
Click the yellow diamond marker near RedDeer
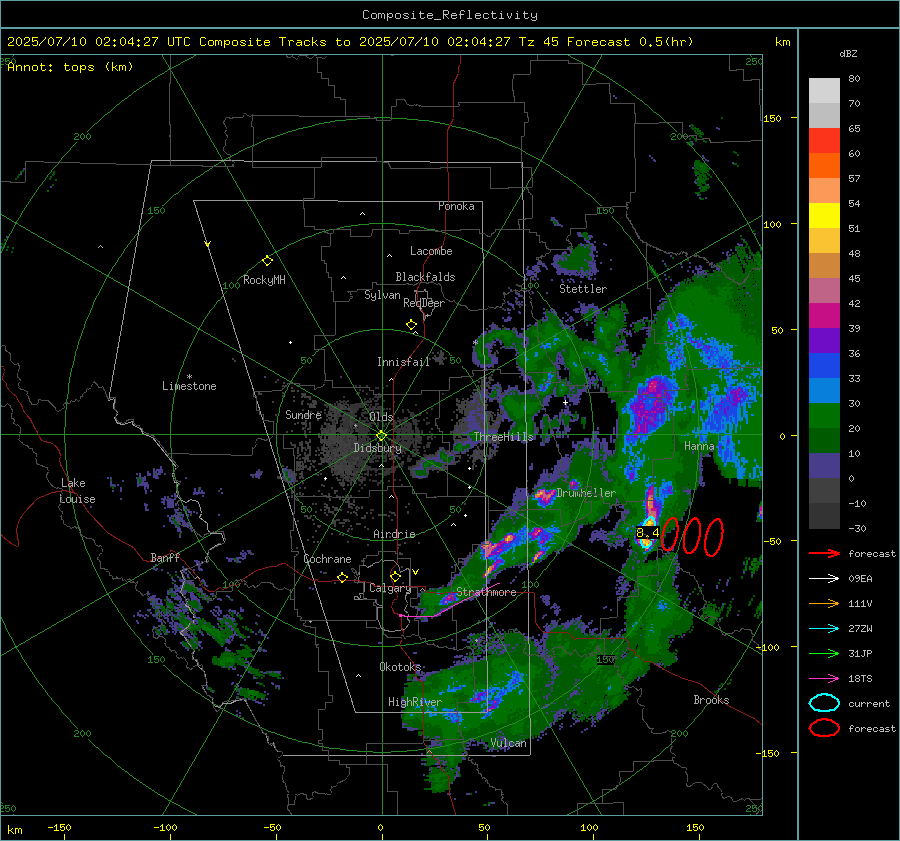pos(411,325)
